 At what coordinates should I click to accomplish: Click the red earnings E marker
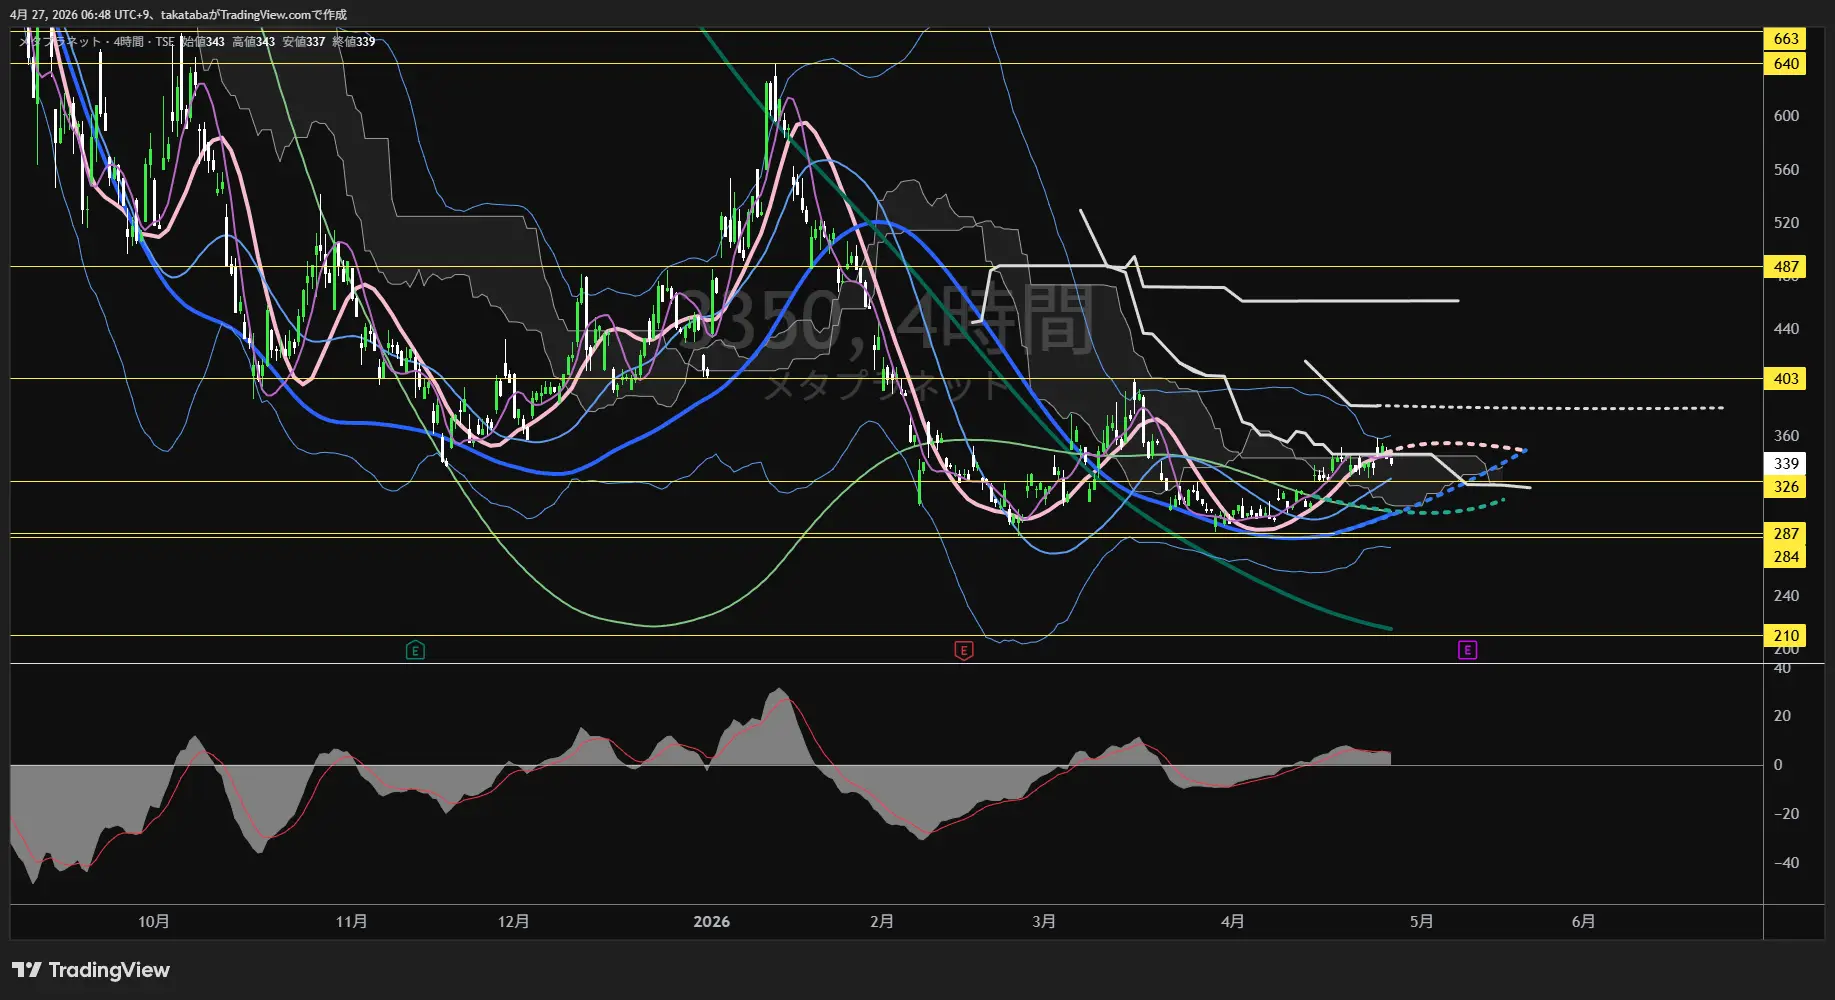pyautogui.click(x=963, y=651)
